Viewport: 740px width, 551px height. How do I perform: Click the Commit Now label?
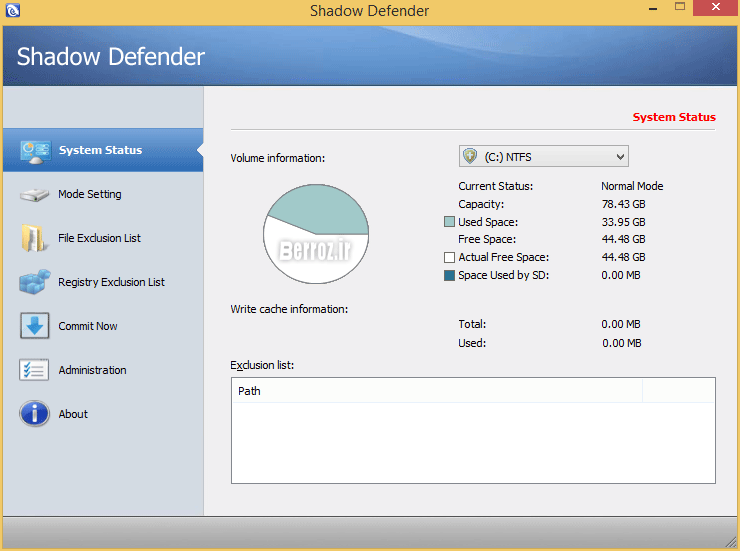point(88,326)
